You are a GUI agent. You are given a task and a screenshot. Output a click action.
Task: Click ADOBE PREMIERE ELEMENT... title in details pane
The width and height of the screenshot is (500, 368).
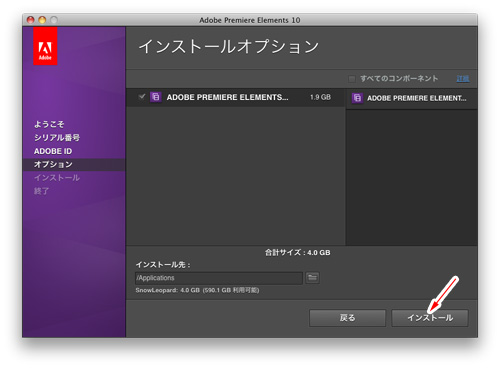pyautogui.click(x=417, y=98)
